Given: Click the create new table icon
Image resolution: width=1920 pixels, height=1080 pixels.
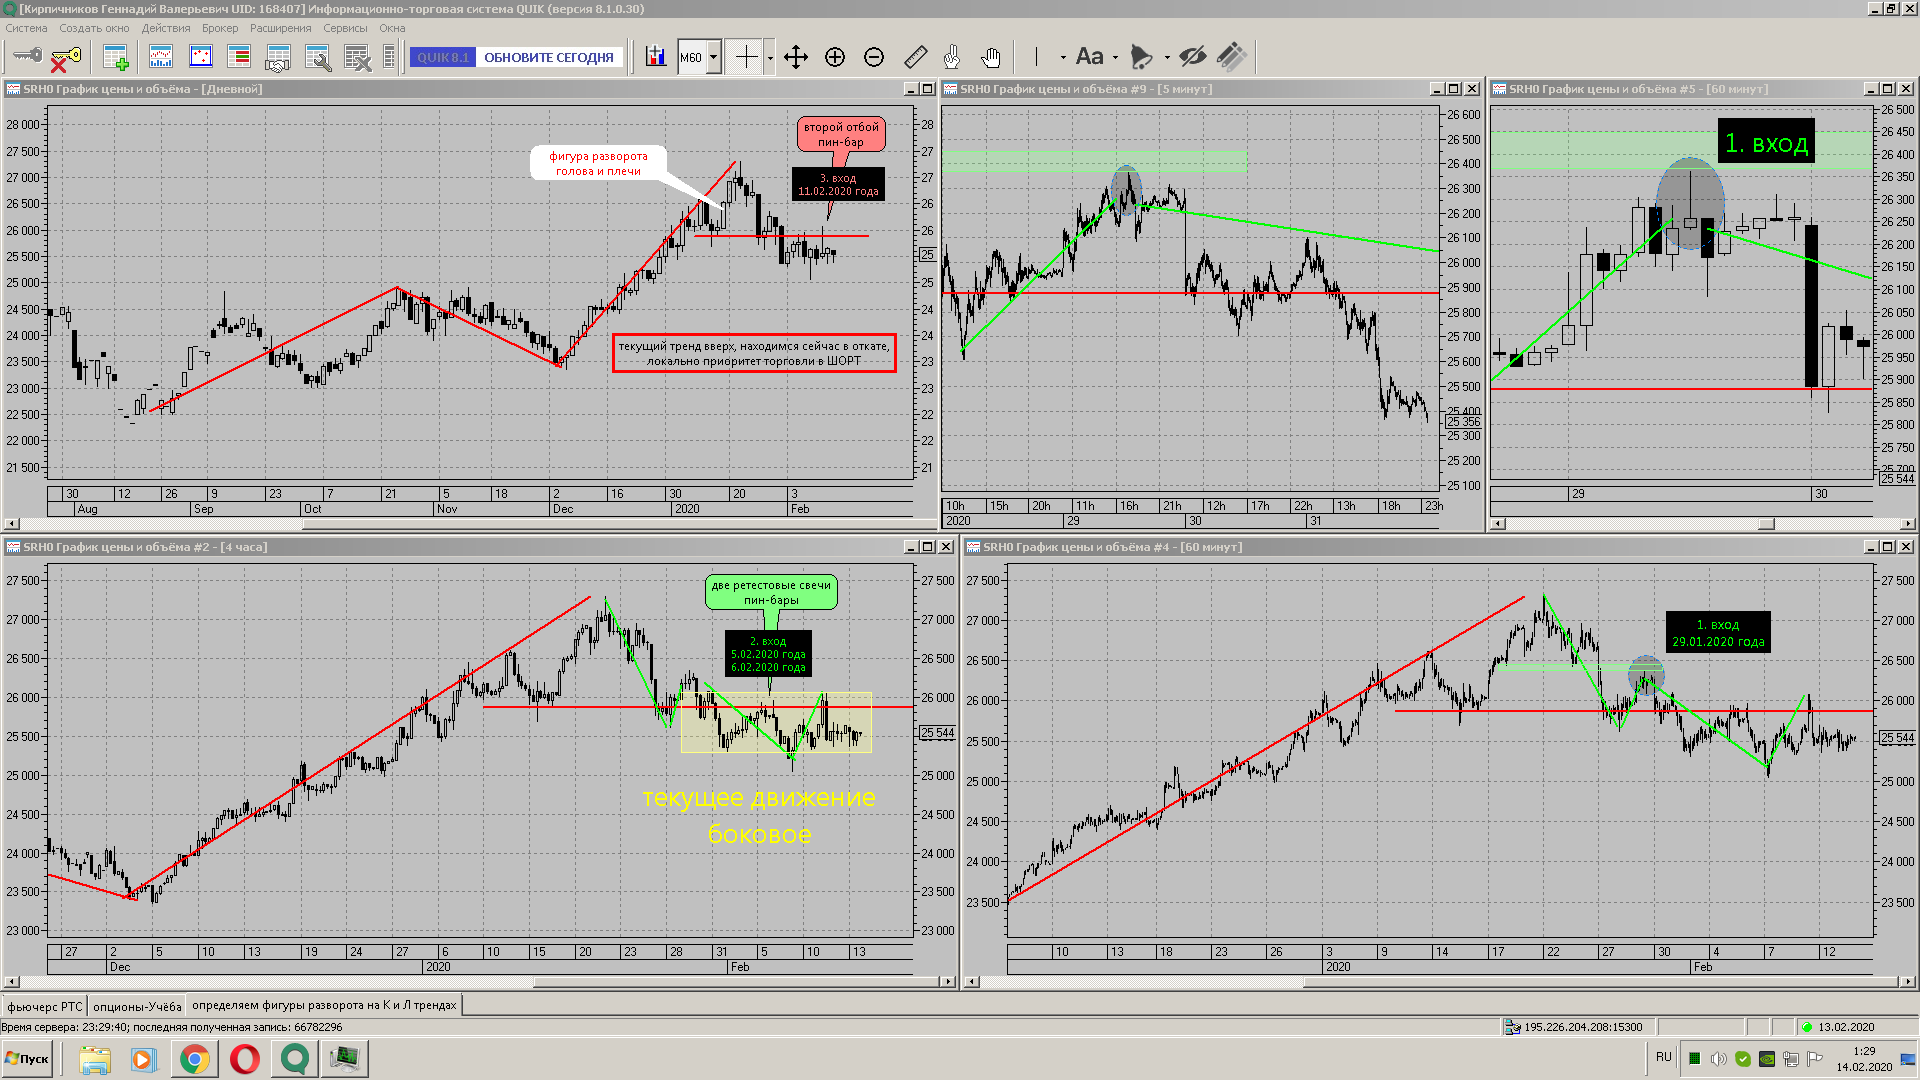Looking at the screenshot, I should click(116, 57).
